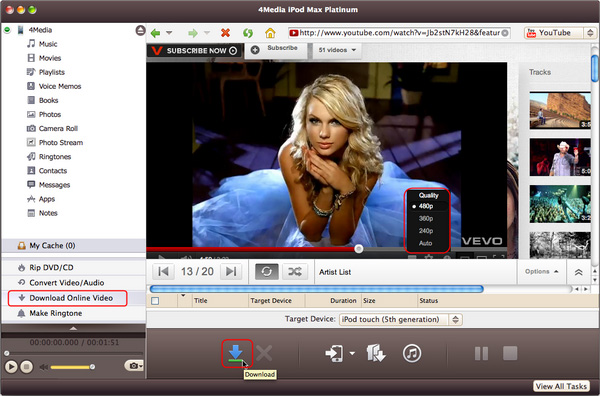Mute the preview volume speaker
This screenshot has height=396, width=600.
click(x=44, y=367)
